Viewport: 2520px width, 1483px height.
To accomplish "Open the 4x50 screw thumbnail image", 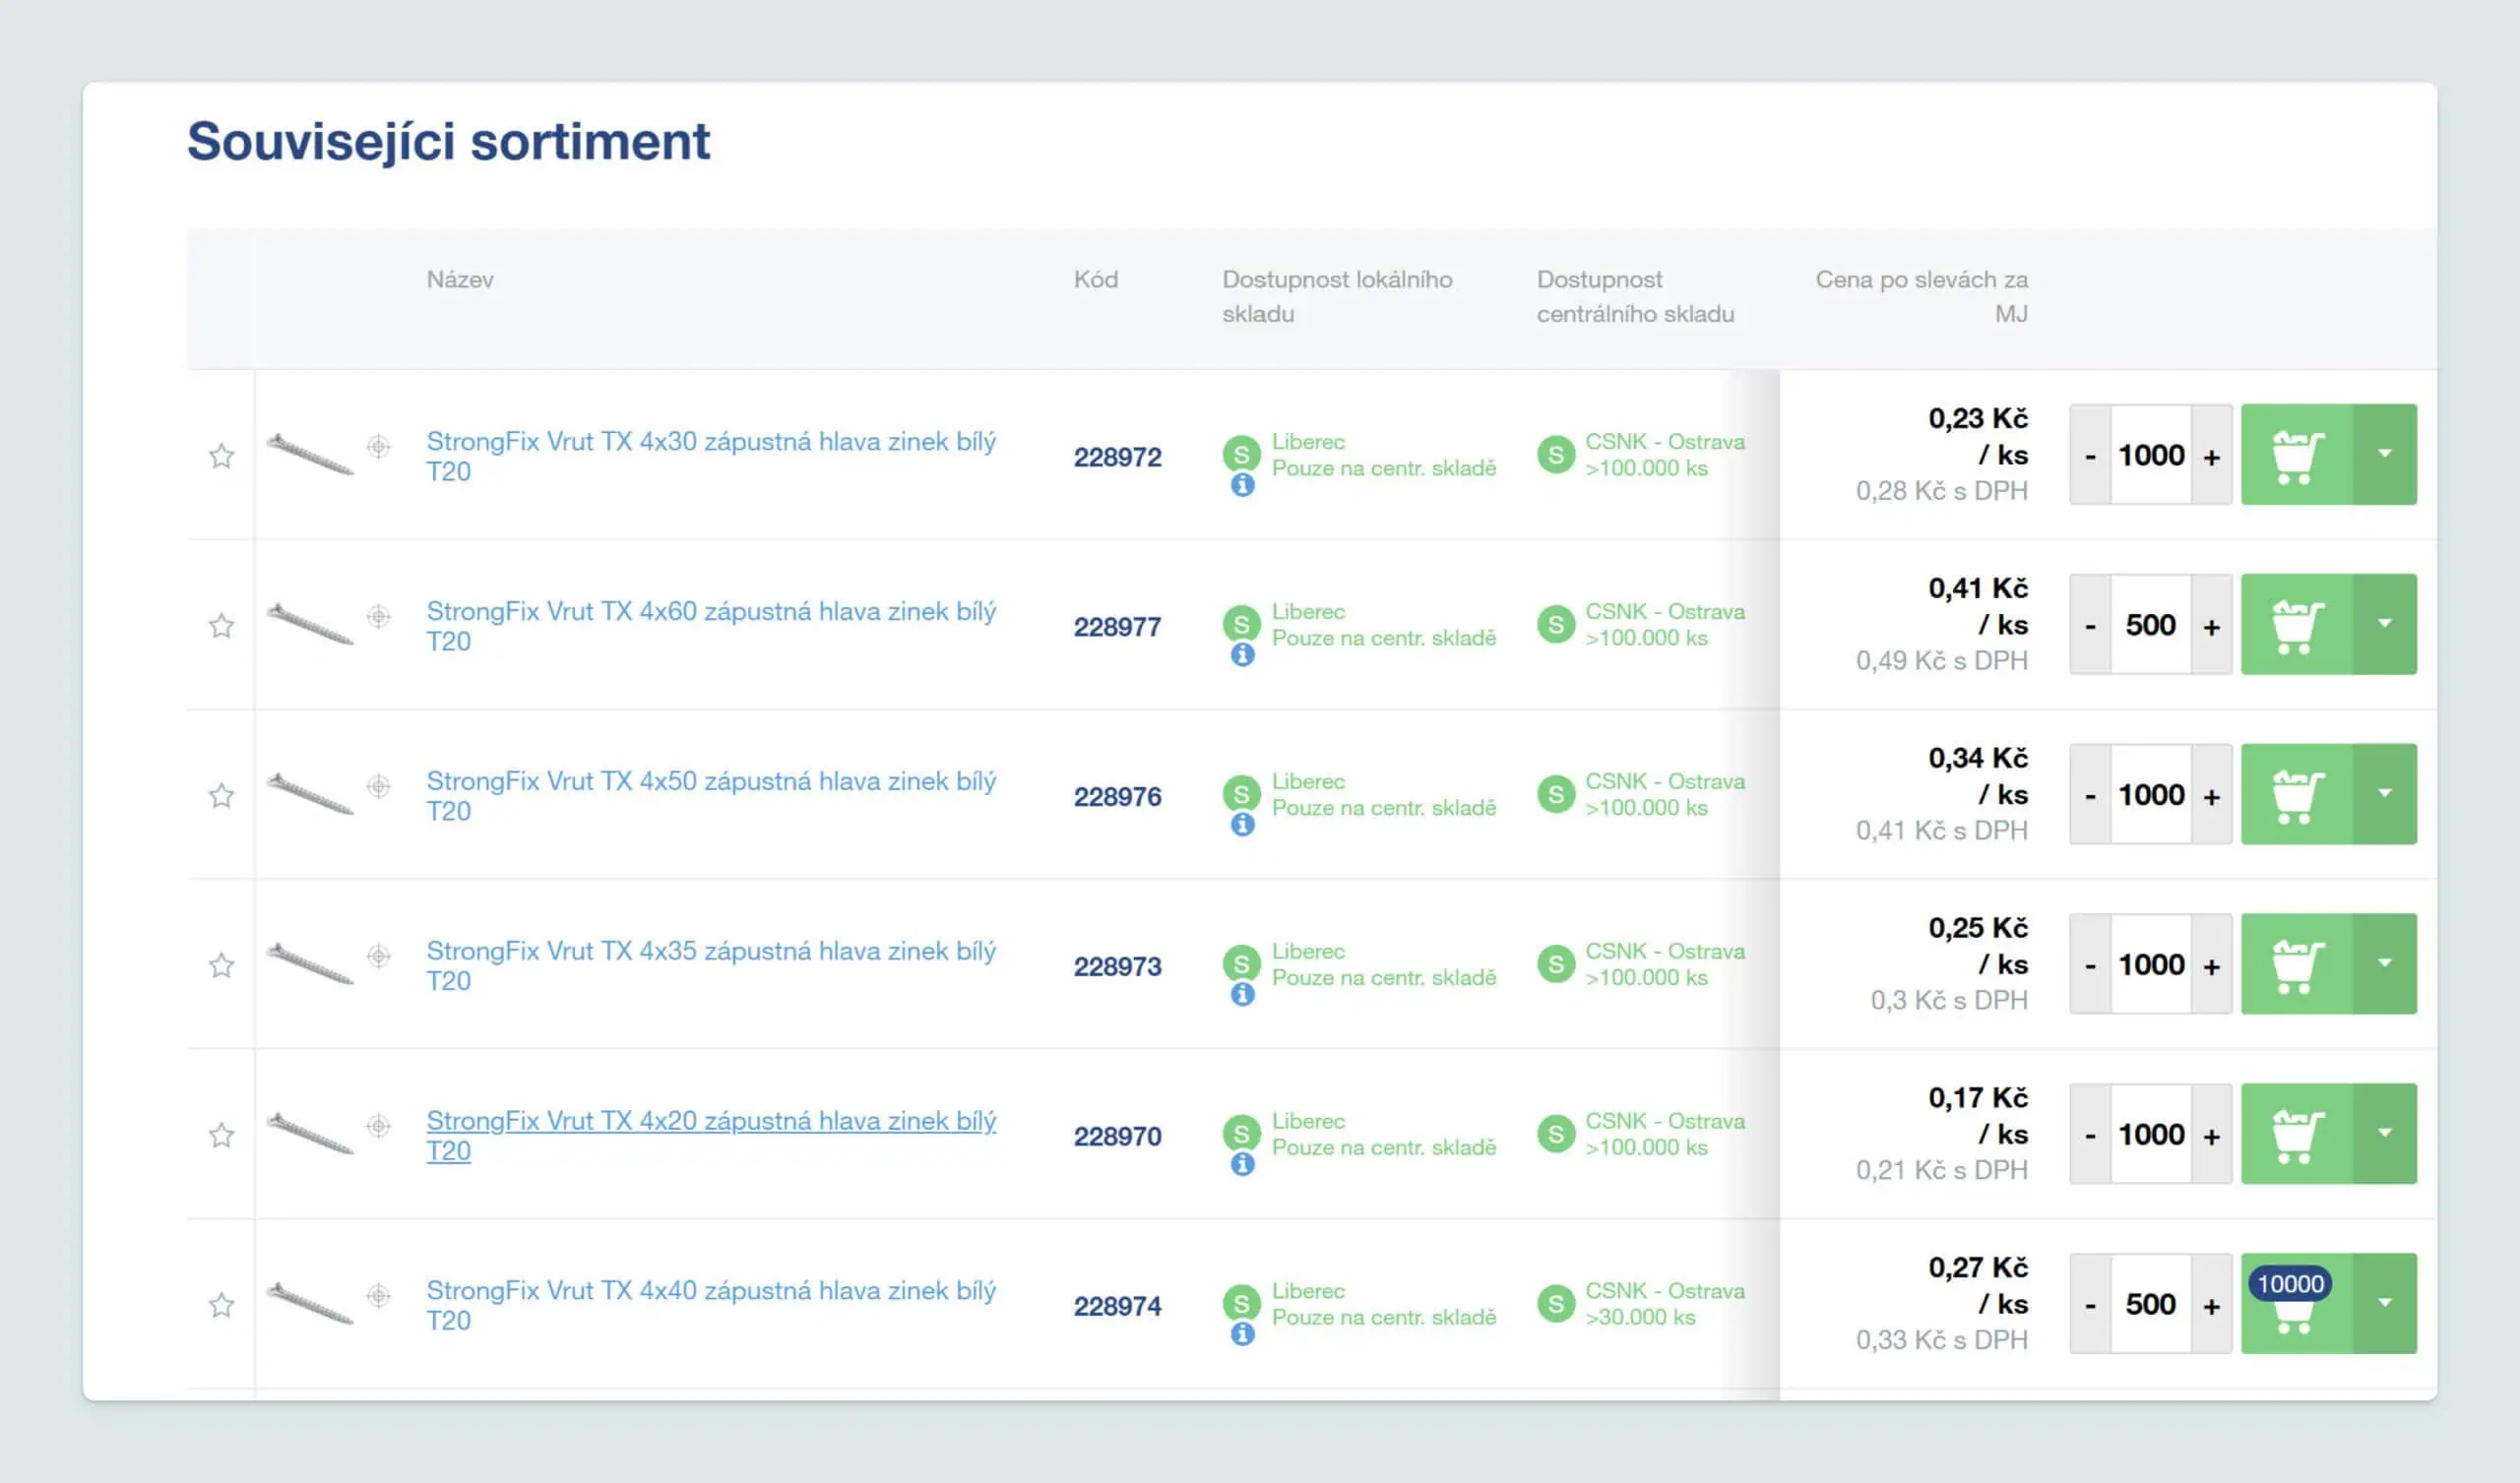I will 310,795.
